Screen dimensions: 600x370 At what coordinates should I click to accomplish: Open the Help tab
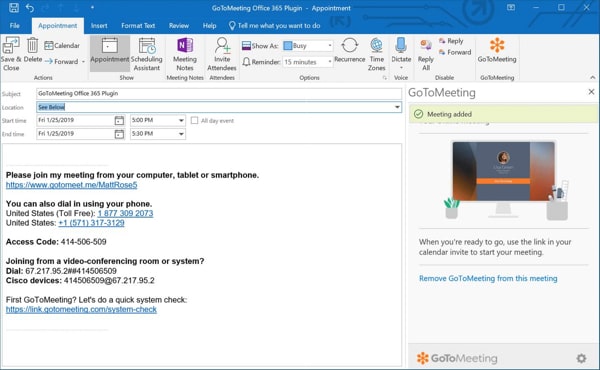coord(209,26)
